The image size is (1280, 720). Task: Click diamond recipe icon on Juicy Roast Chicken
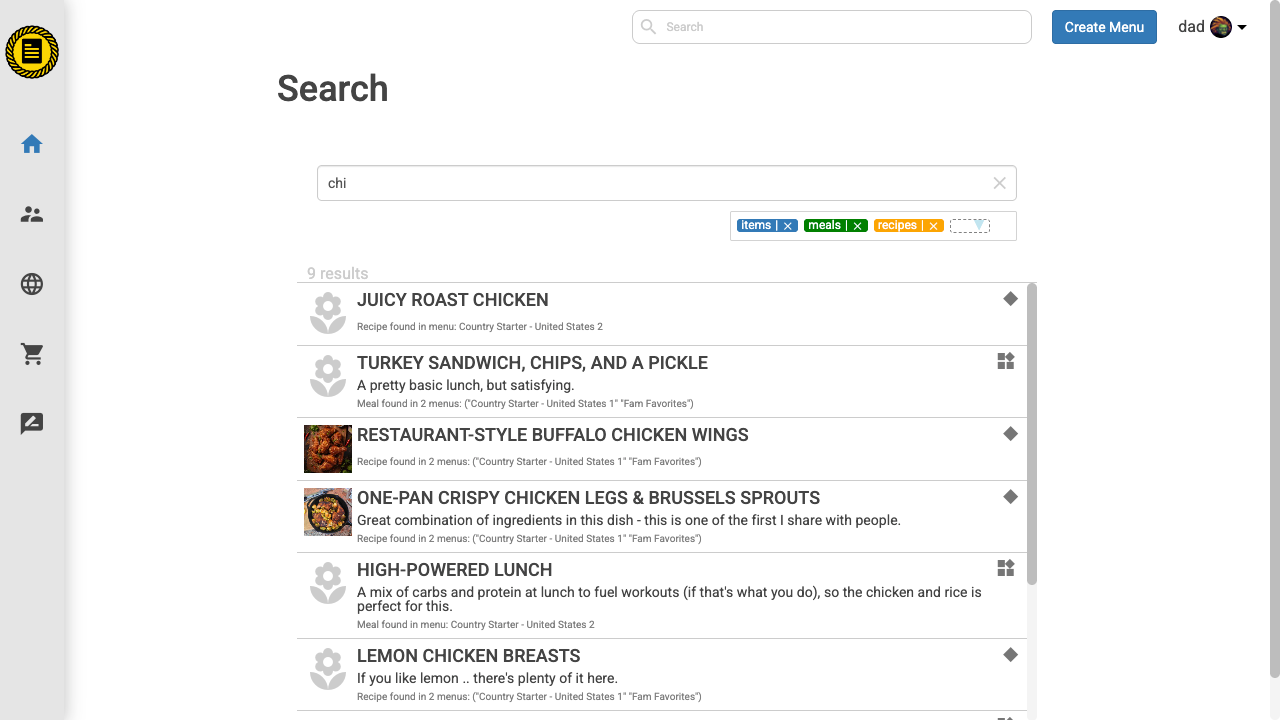coord(1010,299)
